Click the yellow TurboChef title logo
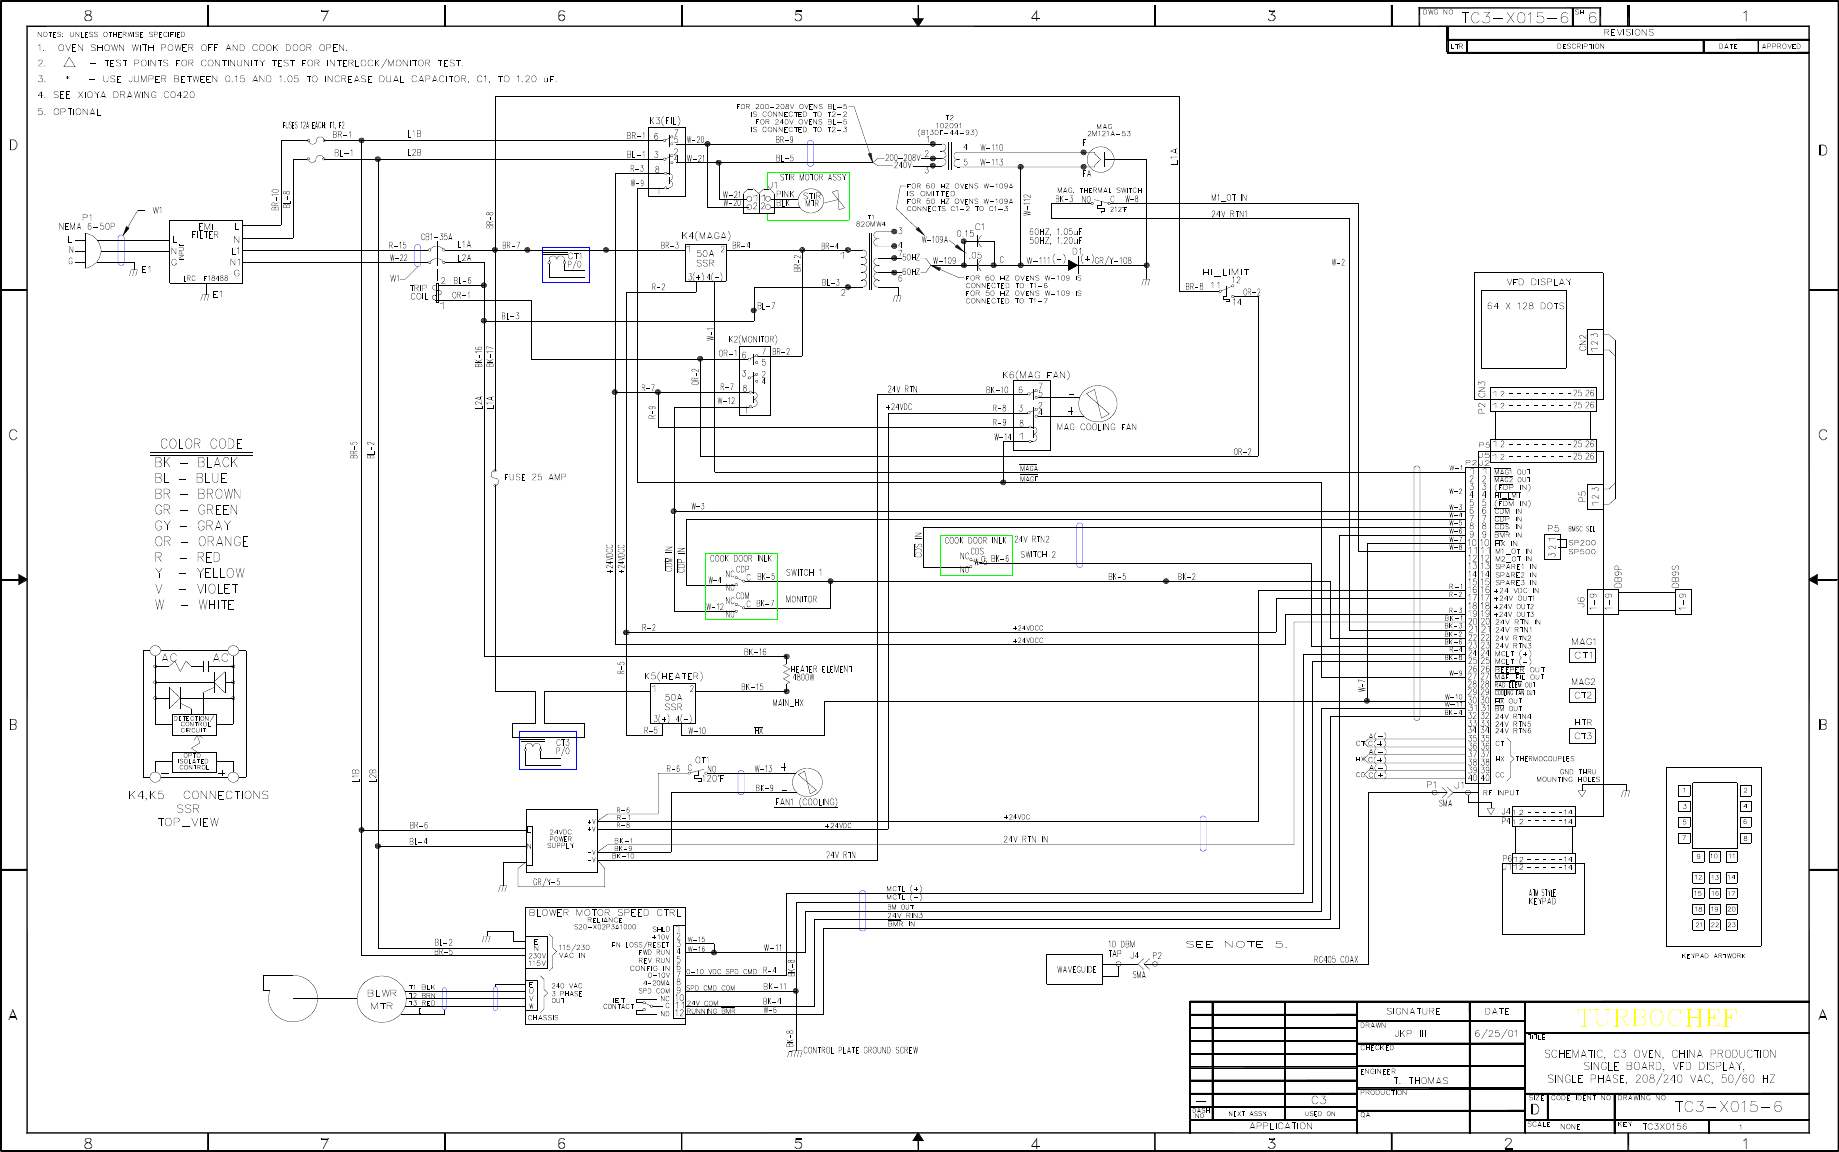Viewport: 1839px width, 1152px height. pyautogui.click(x=1658, y=1019)
